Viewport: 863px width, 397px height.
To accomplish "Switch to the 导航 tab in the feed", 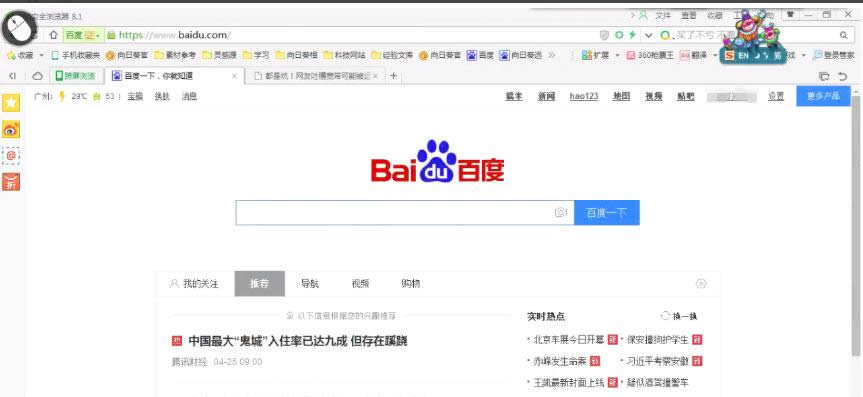I will [310, 284].
